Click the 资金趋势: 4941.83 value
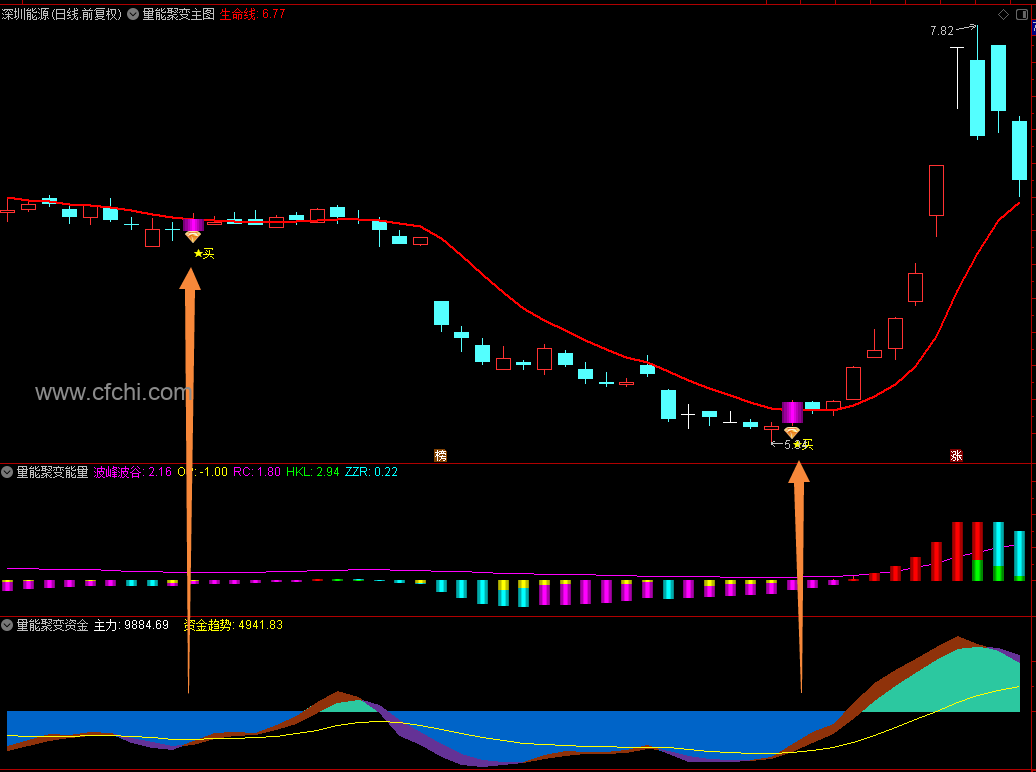 pos(233,625)
